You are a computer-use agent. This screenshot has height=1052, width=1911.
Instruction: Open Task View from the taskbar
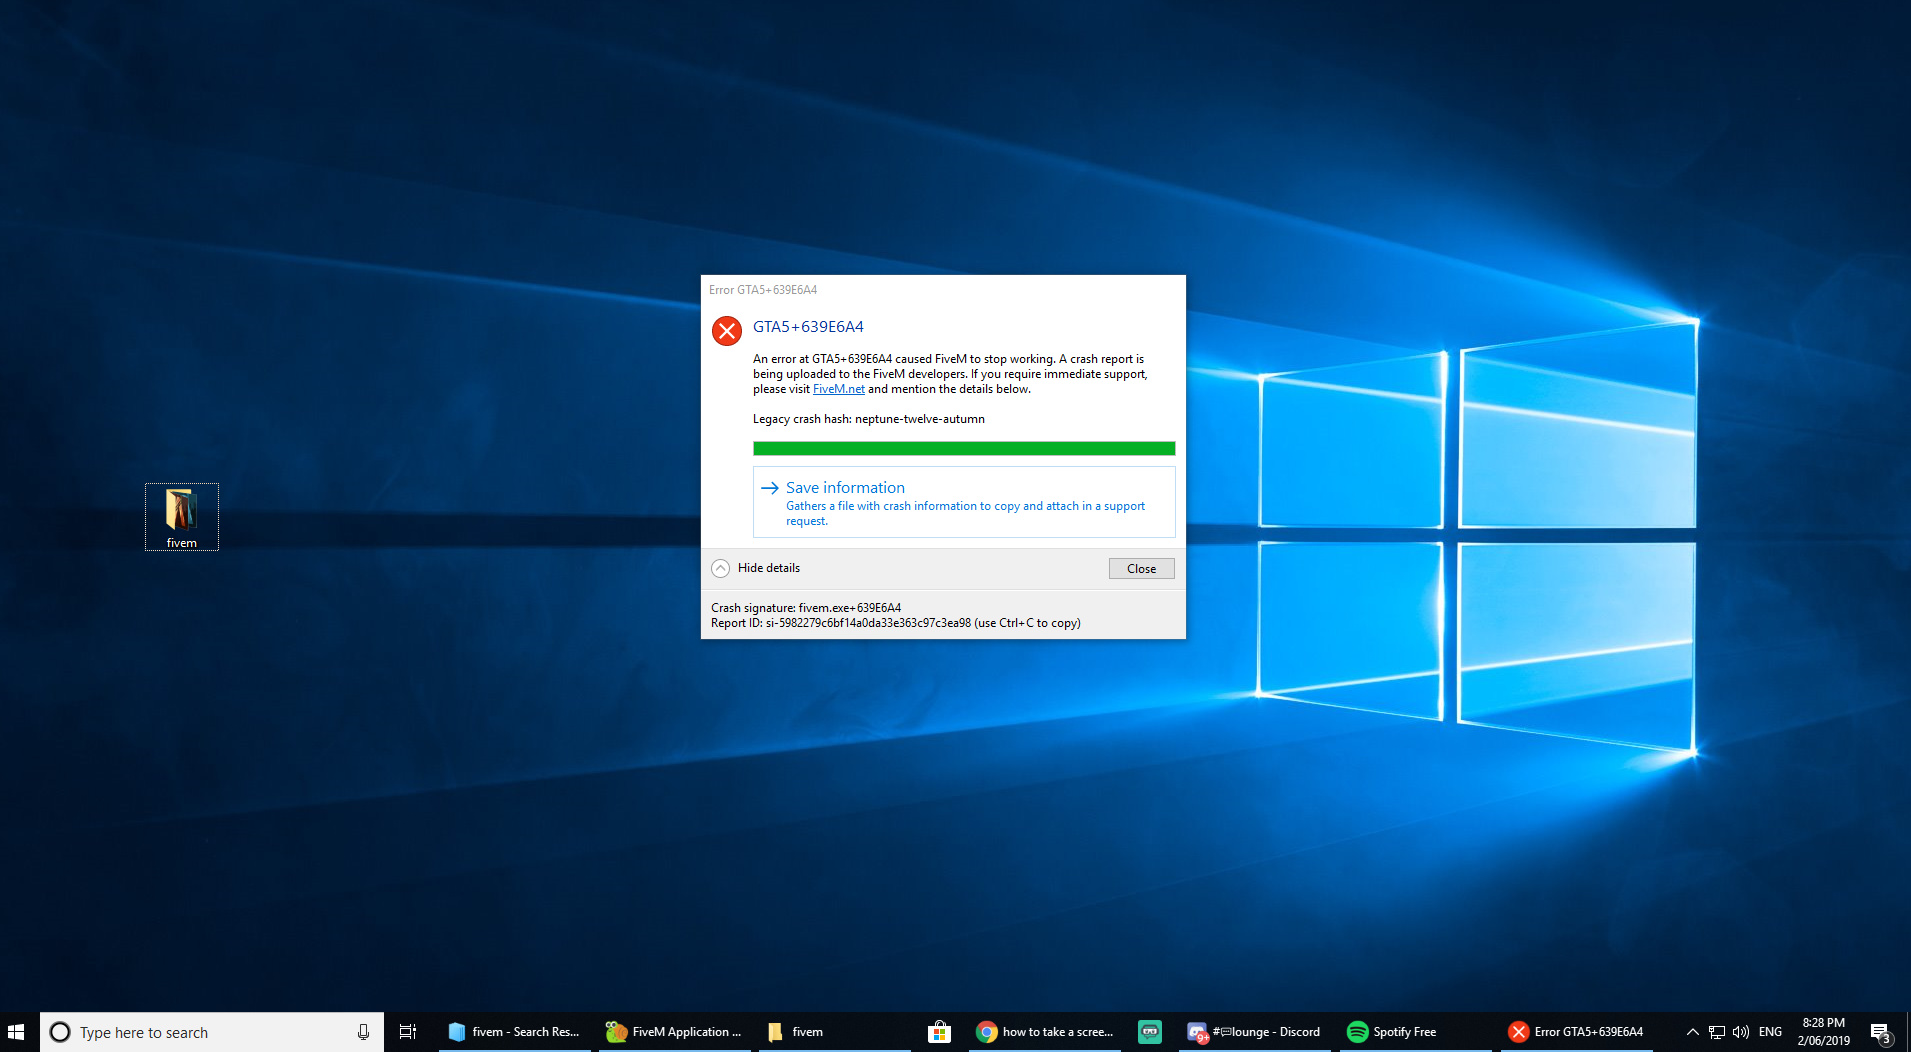click(x=407, y=1032)
